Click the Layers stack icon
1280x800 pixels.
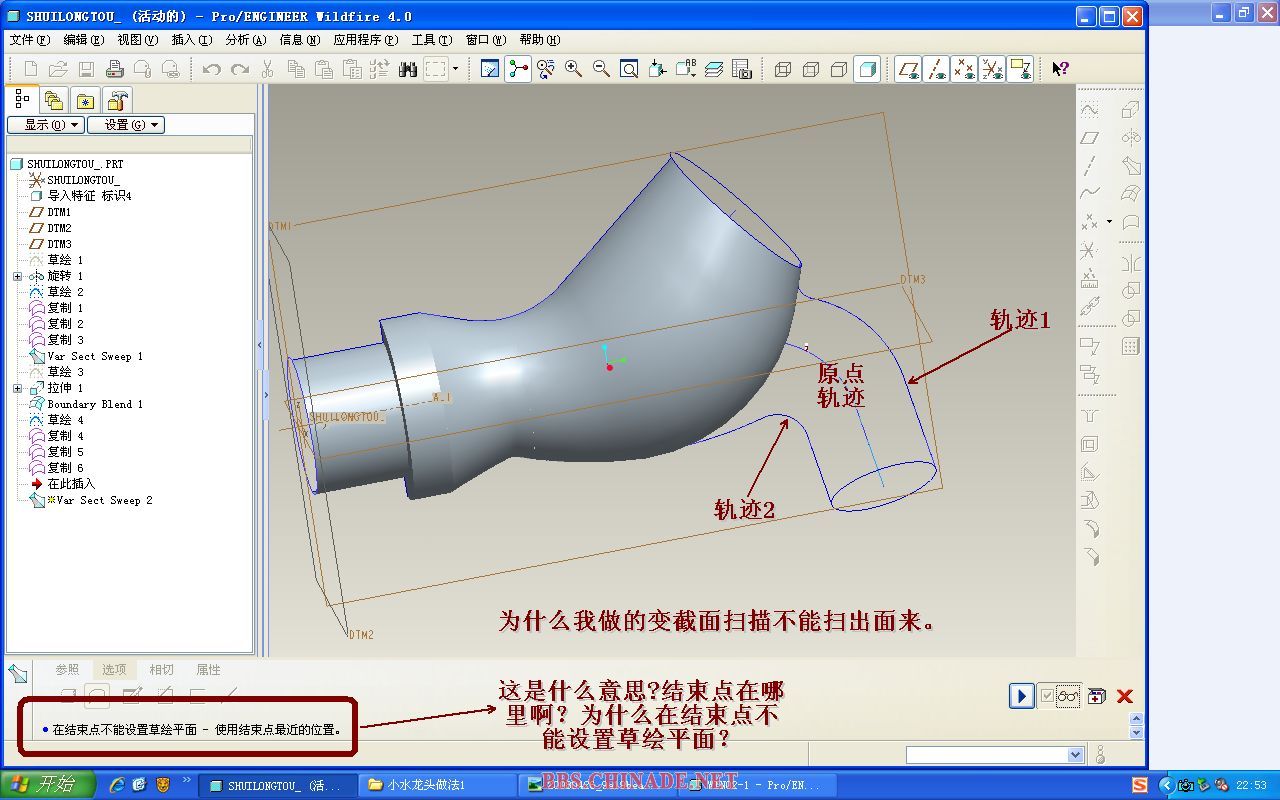(713, 69)
